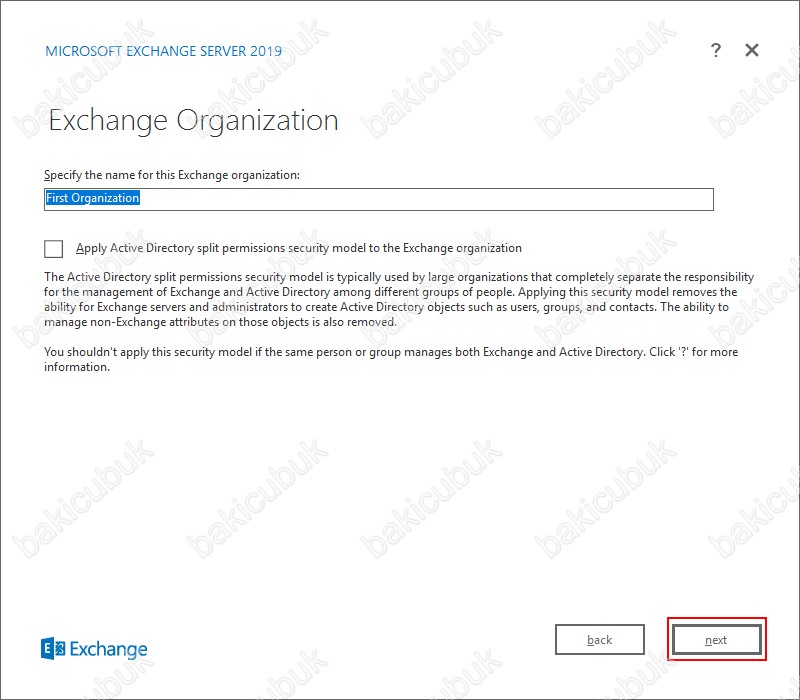Click the Exchange logo at the bottom left

pos(94,648)
